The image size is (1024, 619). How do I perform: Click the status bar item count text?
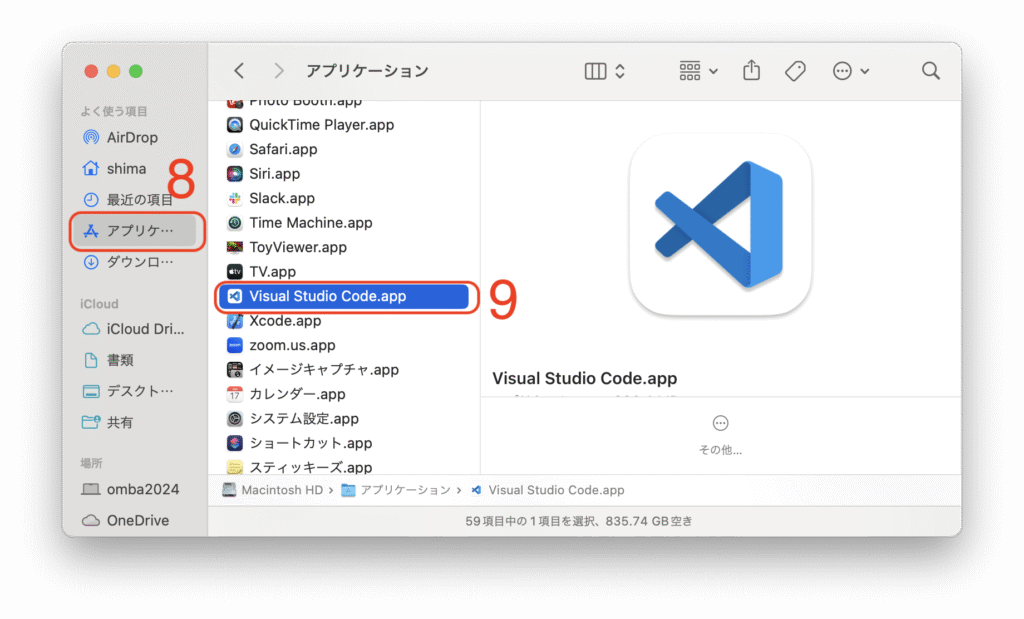coord(579,521)
